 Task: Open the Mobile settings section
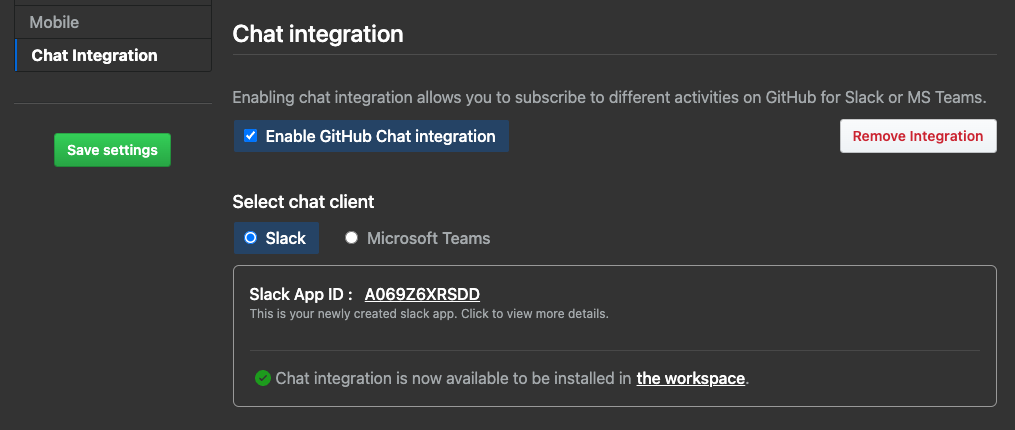point(54,22)
